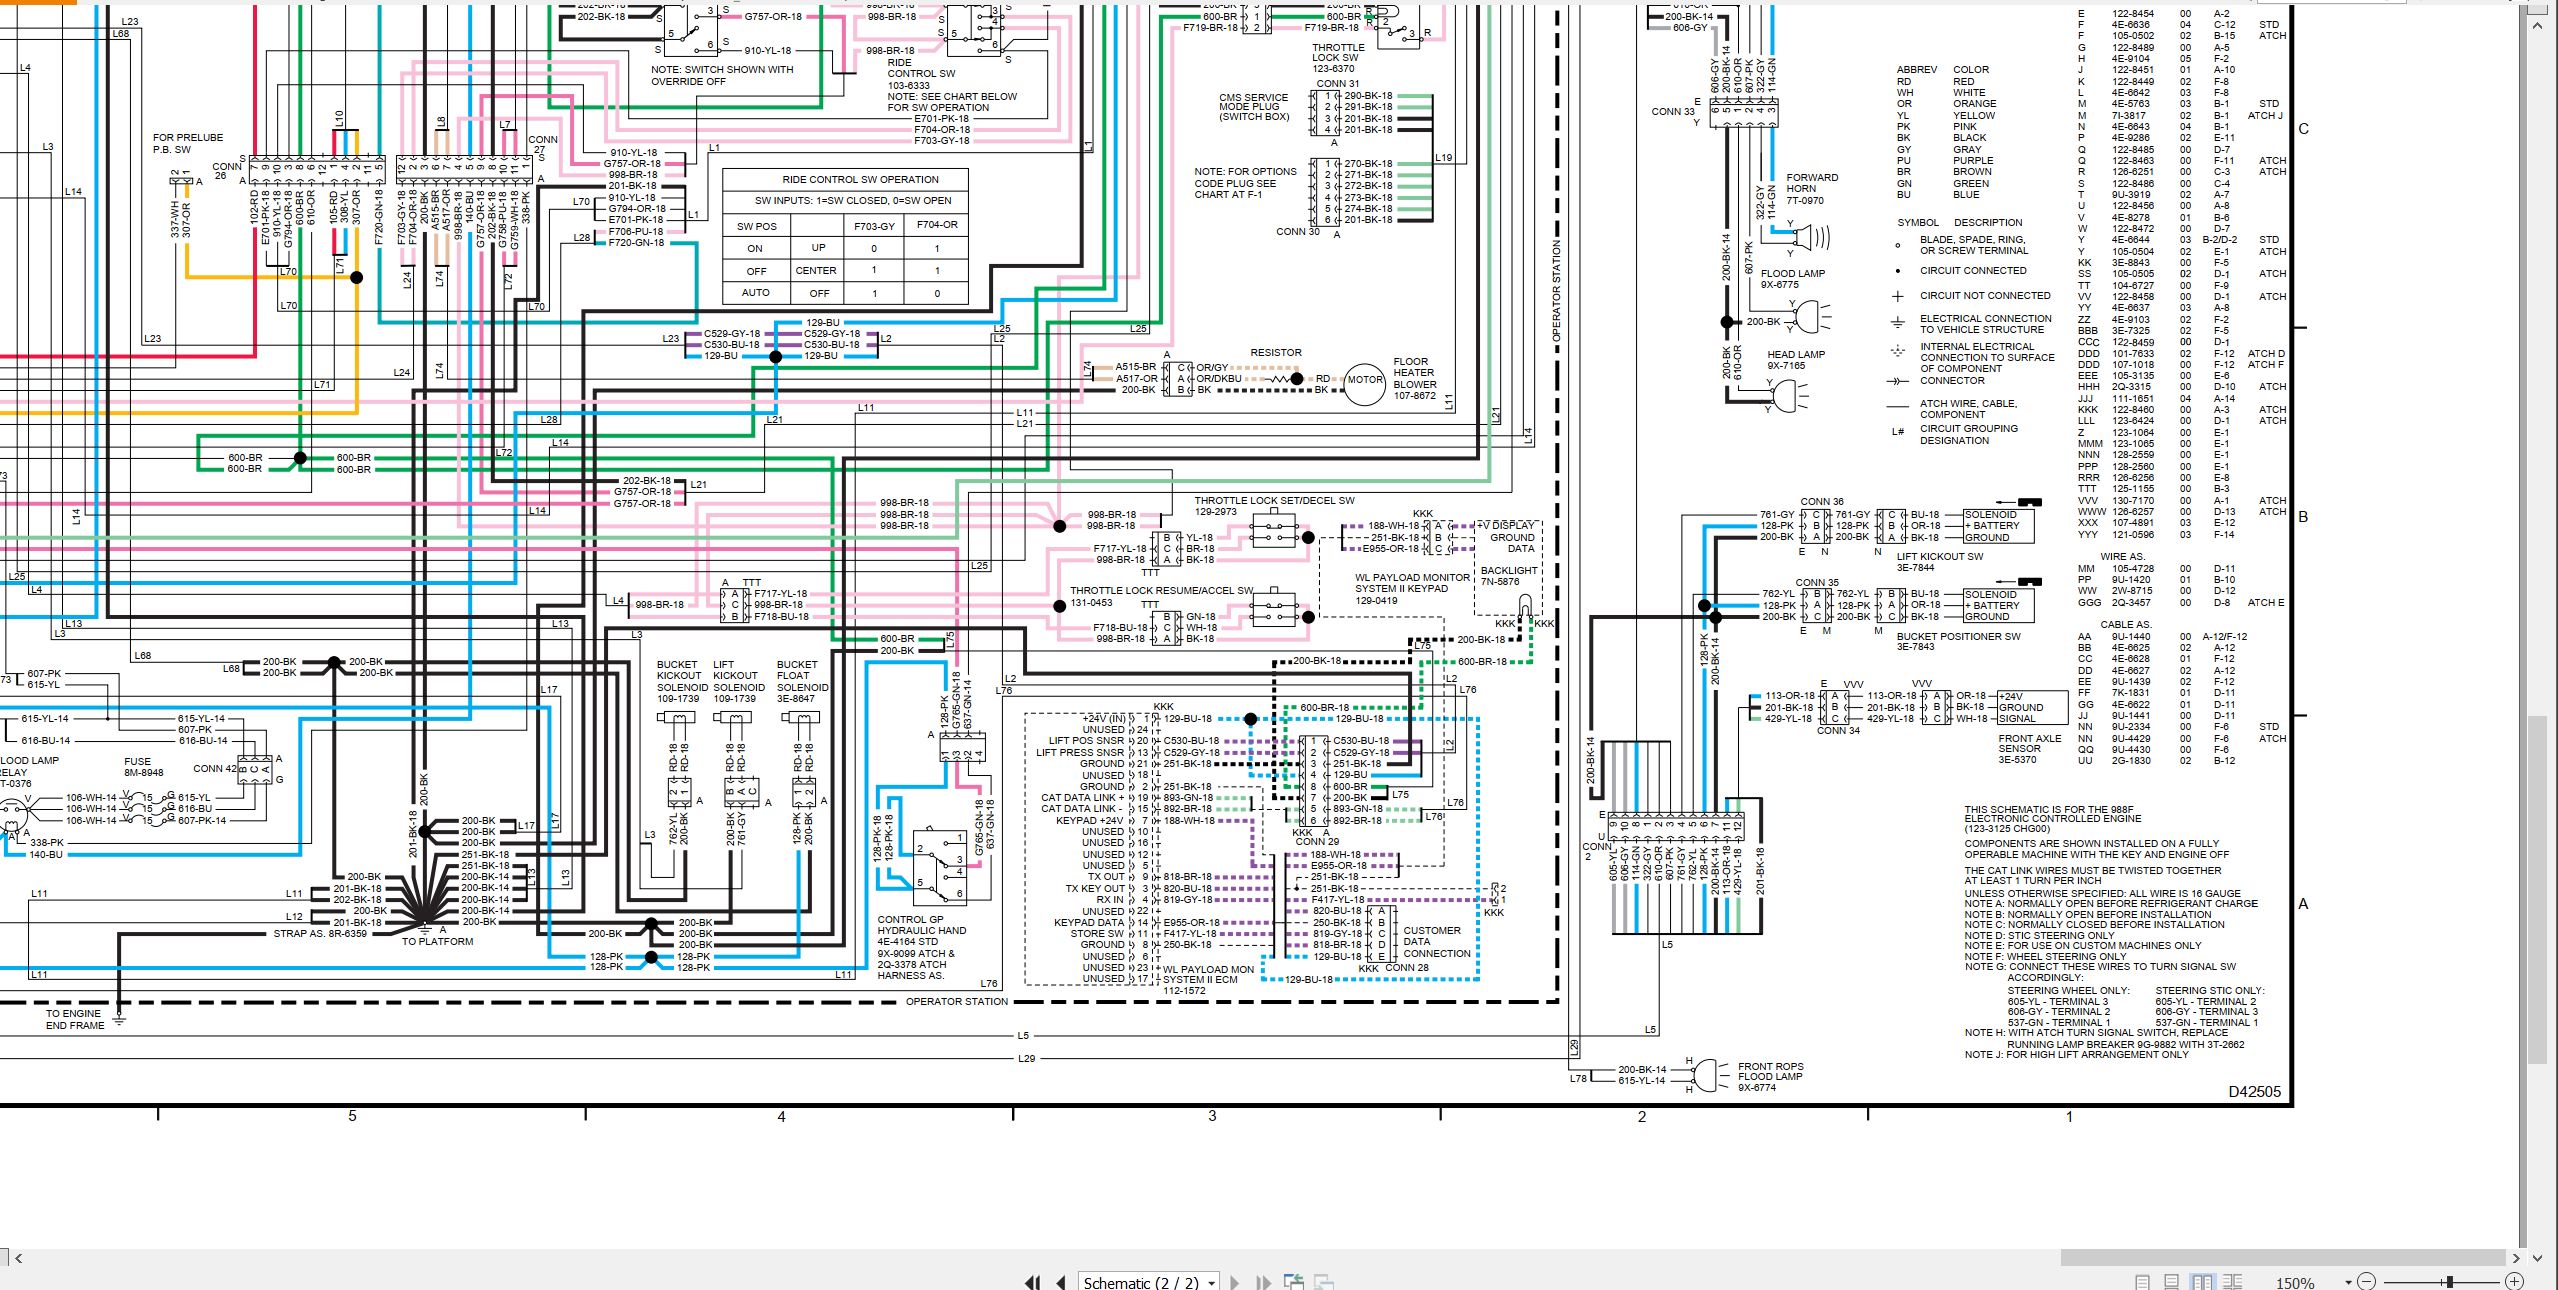Click the RESISTOR label
The image size is (2558, 1290).
coord(1275,353)
